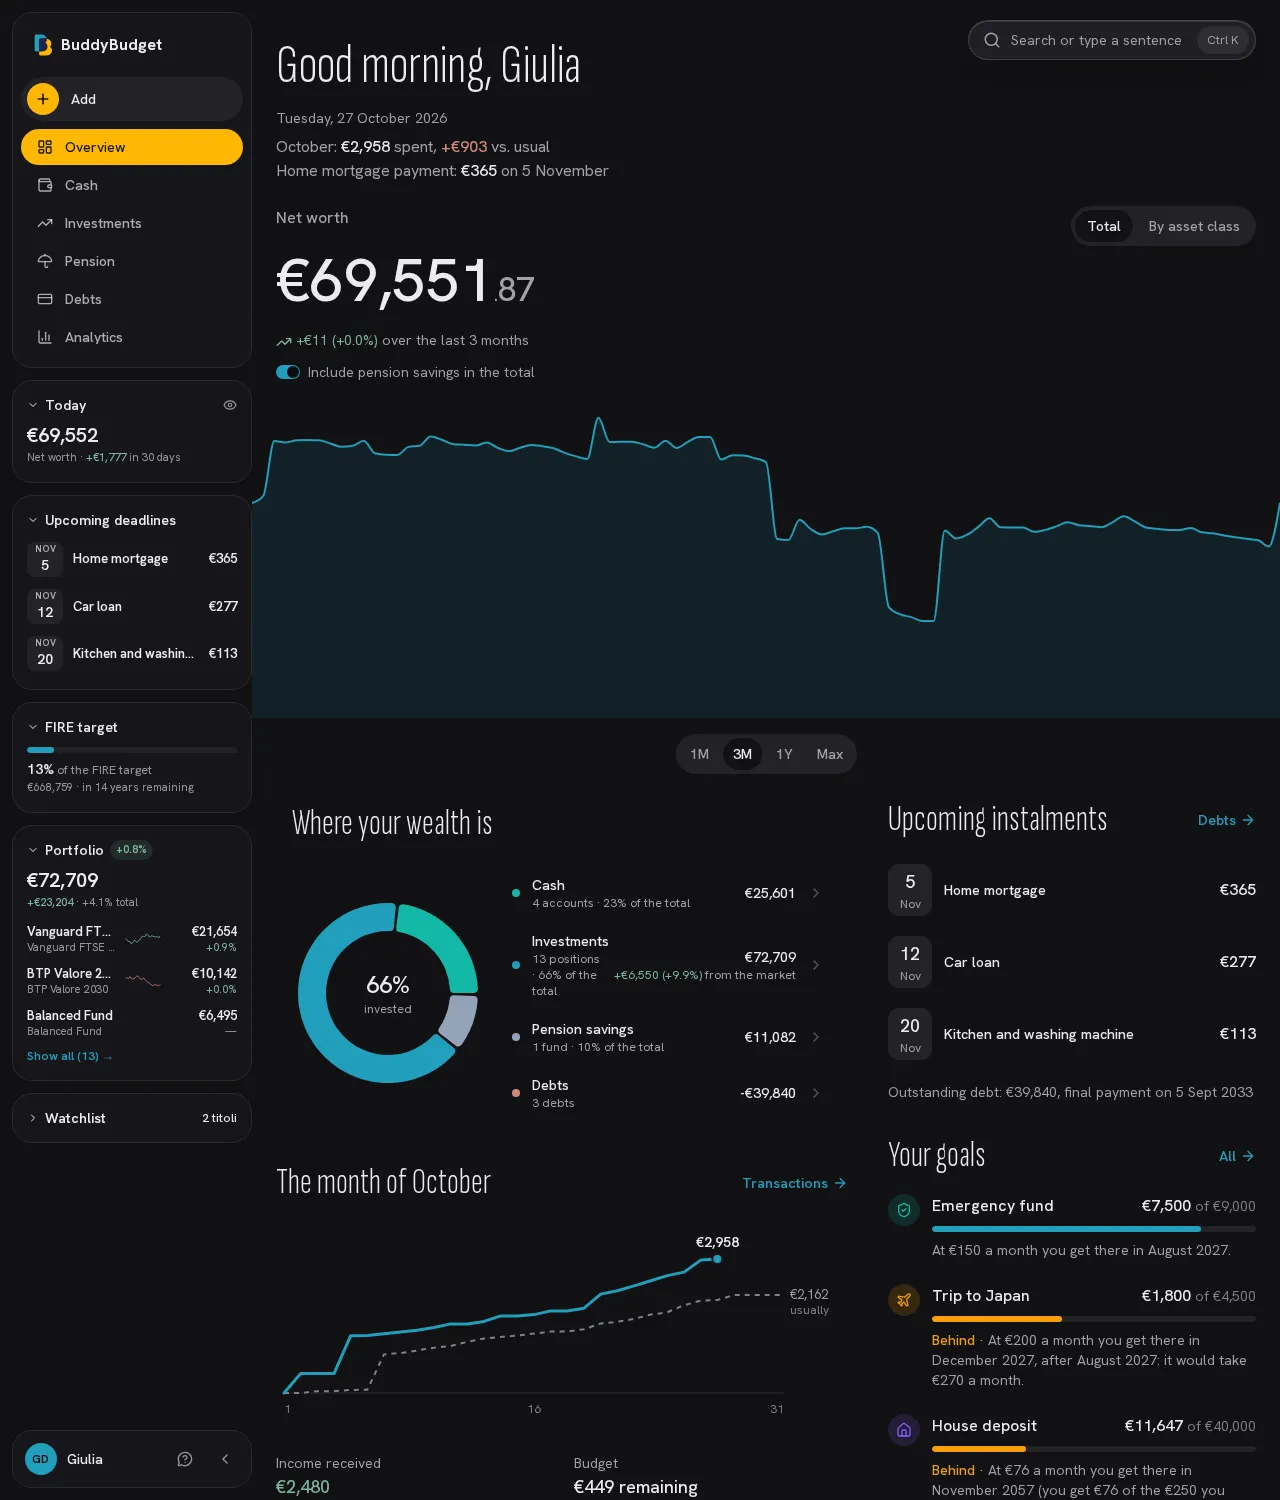Collapse the Upcoming deadlines panel
This screenshot has width=1280, height=1500.
click(33, 520)
